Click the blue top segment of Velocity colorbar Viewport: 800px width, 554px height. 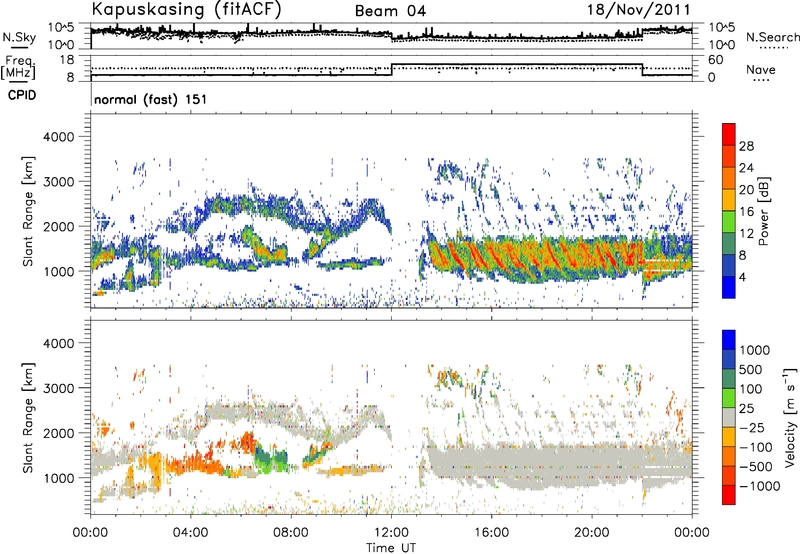click(x=729, y=340)
